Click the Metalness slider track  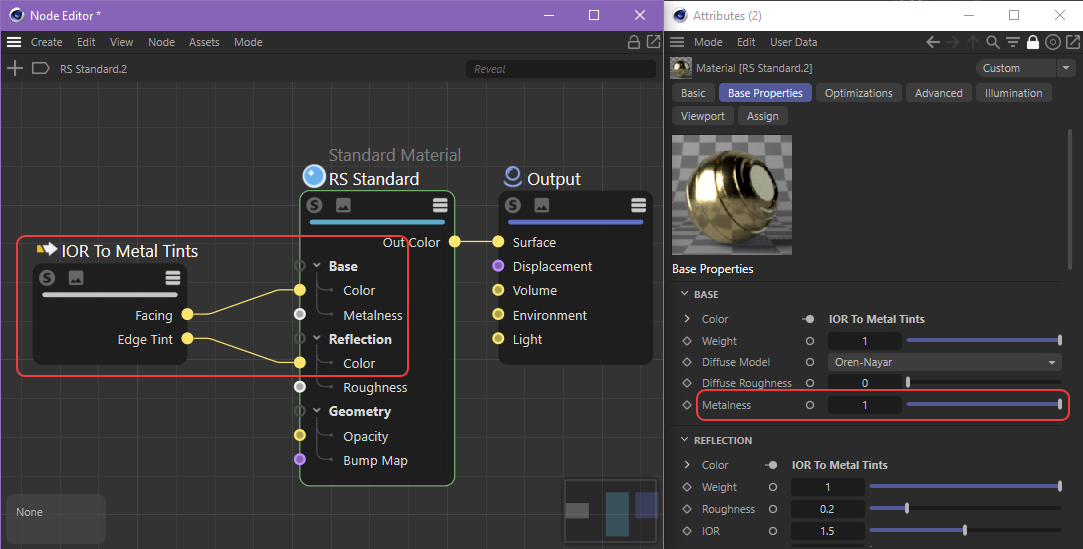984,405
